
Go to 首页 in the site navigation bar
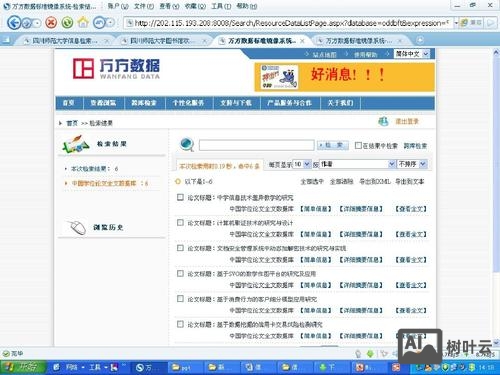pyautogui.click(x=69, y=103)
